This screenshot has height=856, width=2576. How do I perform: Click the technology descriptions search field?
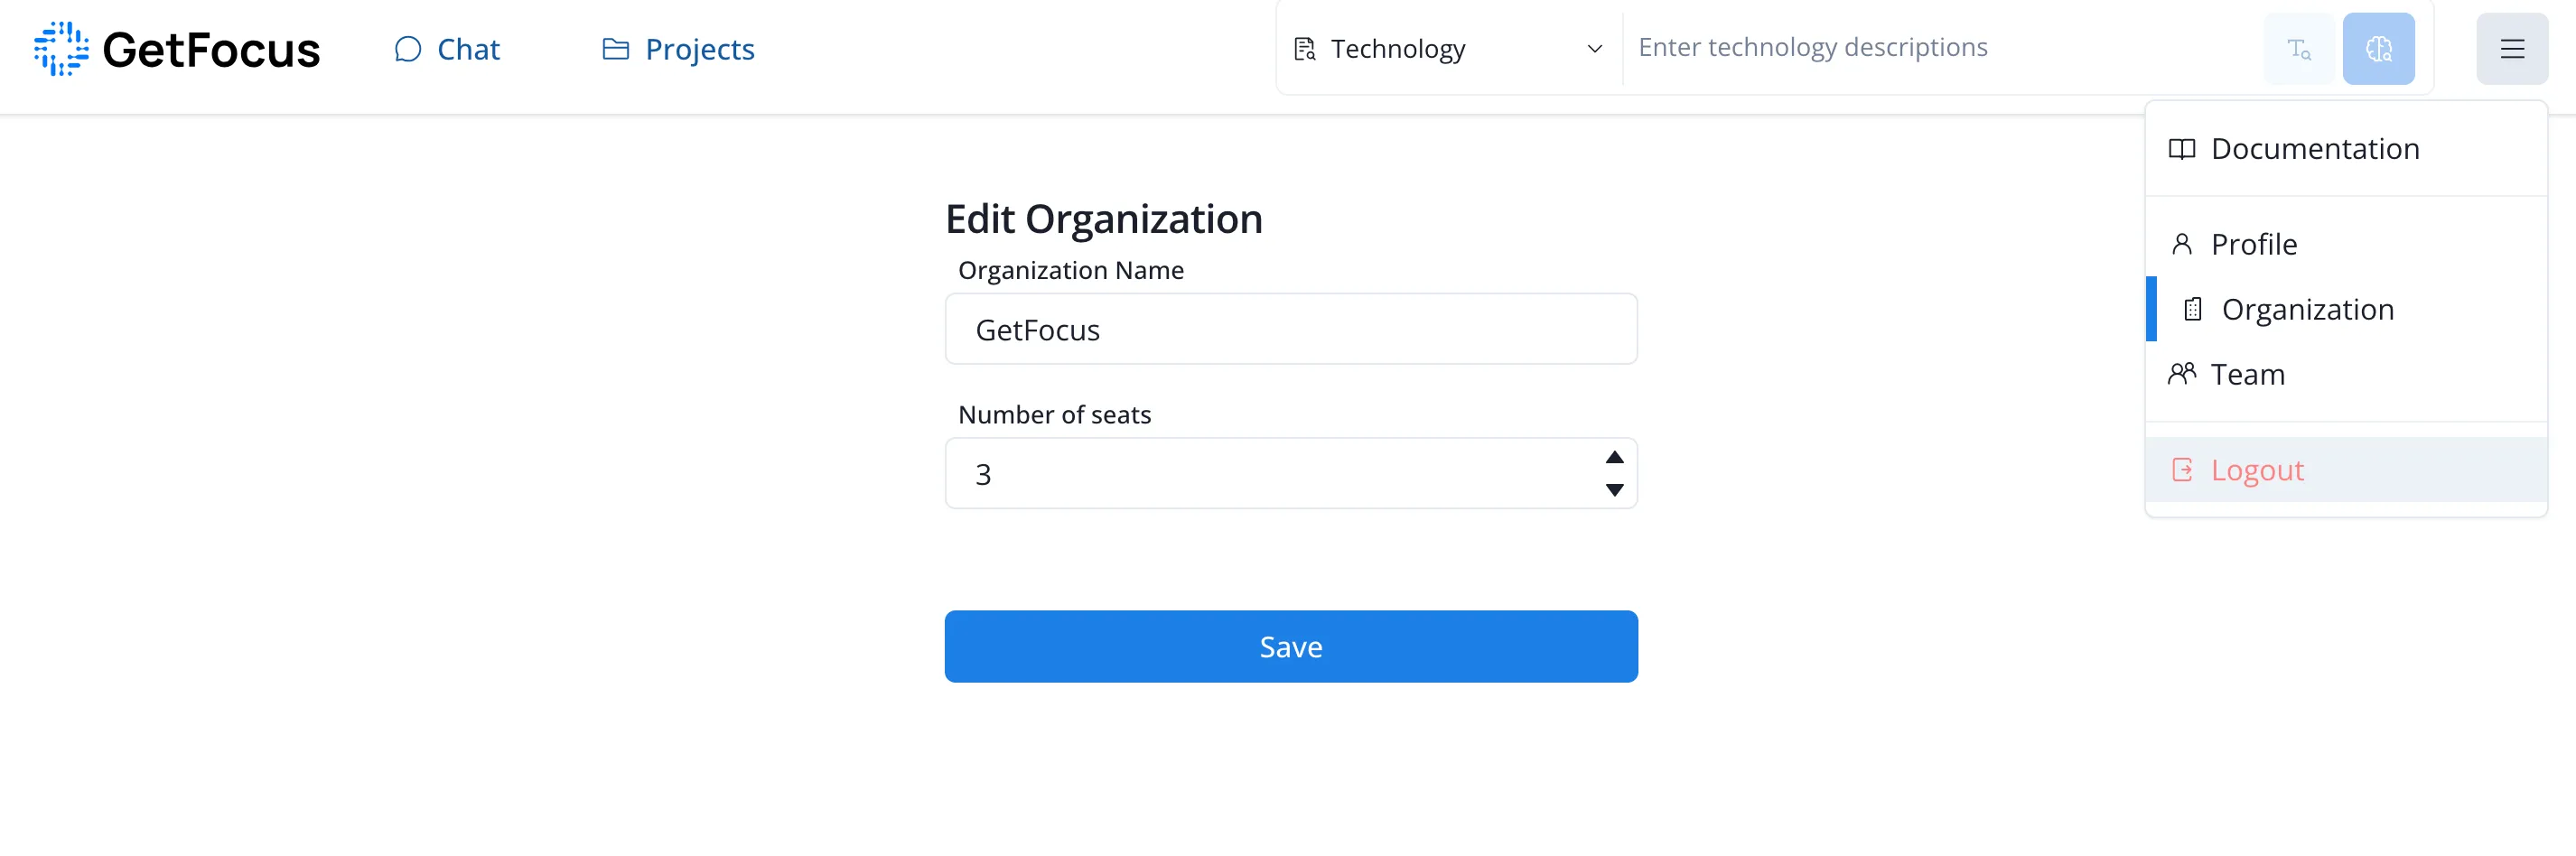pos(1940,48)
